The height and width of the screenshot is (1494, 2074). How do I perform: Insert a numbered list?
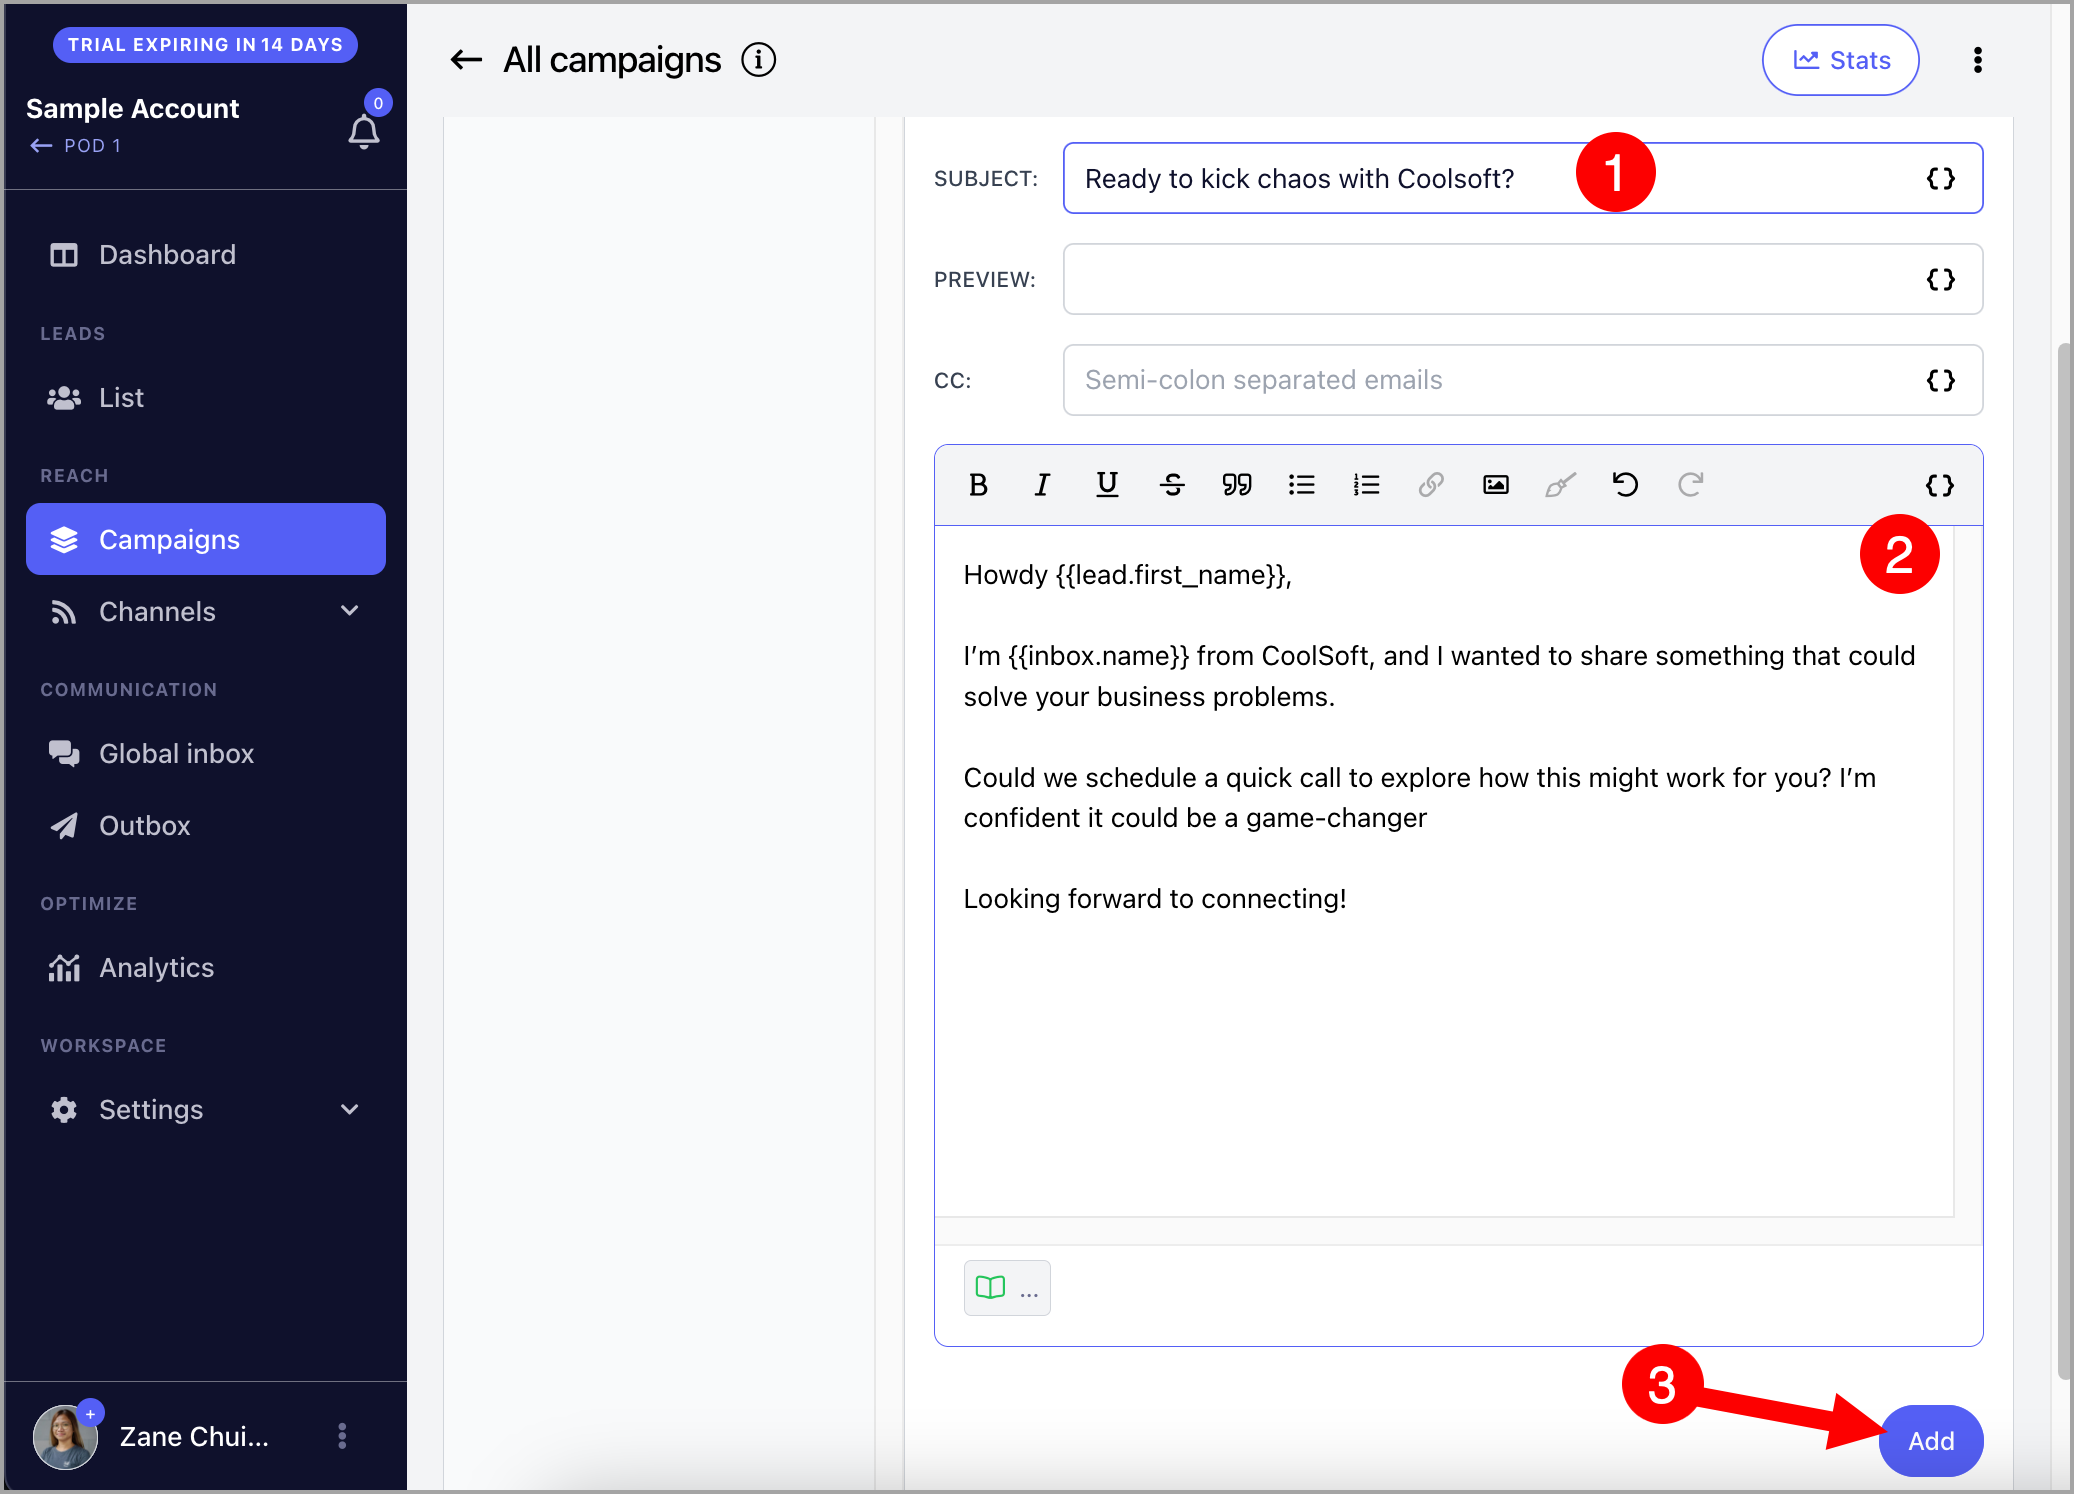point(1366,485)
